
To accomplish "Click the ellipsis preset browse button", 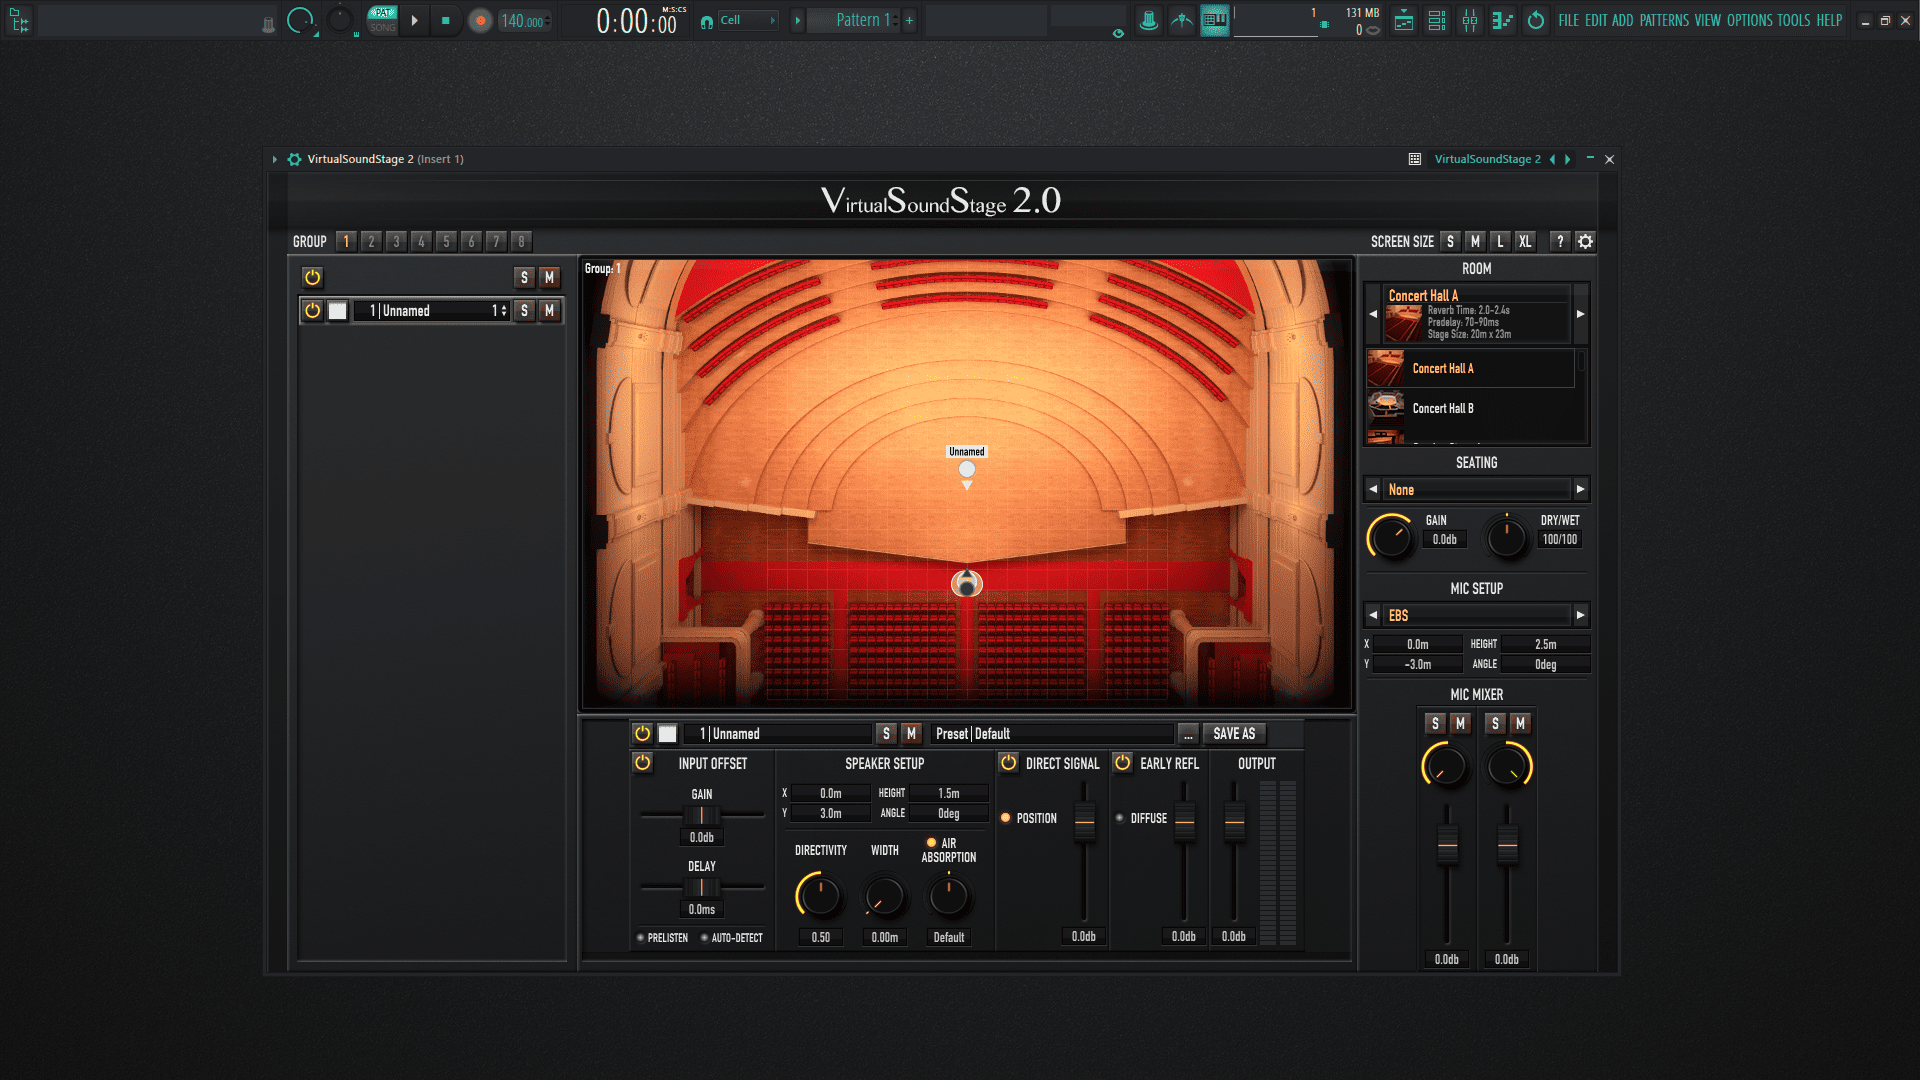I will [x=1188, y=734].
